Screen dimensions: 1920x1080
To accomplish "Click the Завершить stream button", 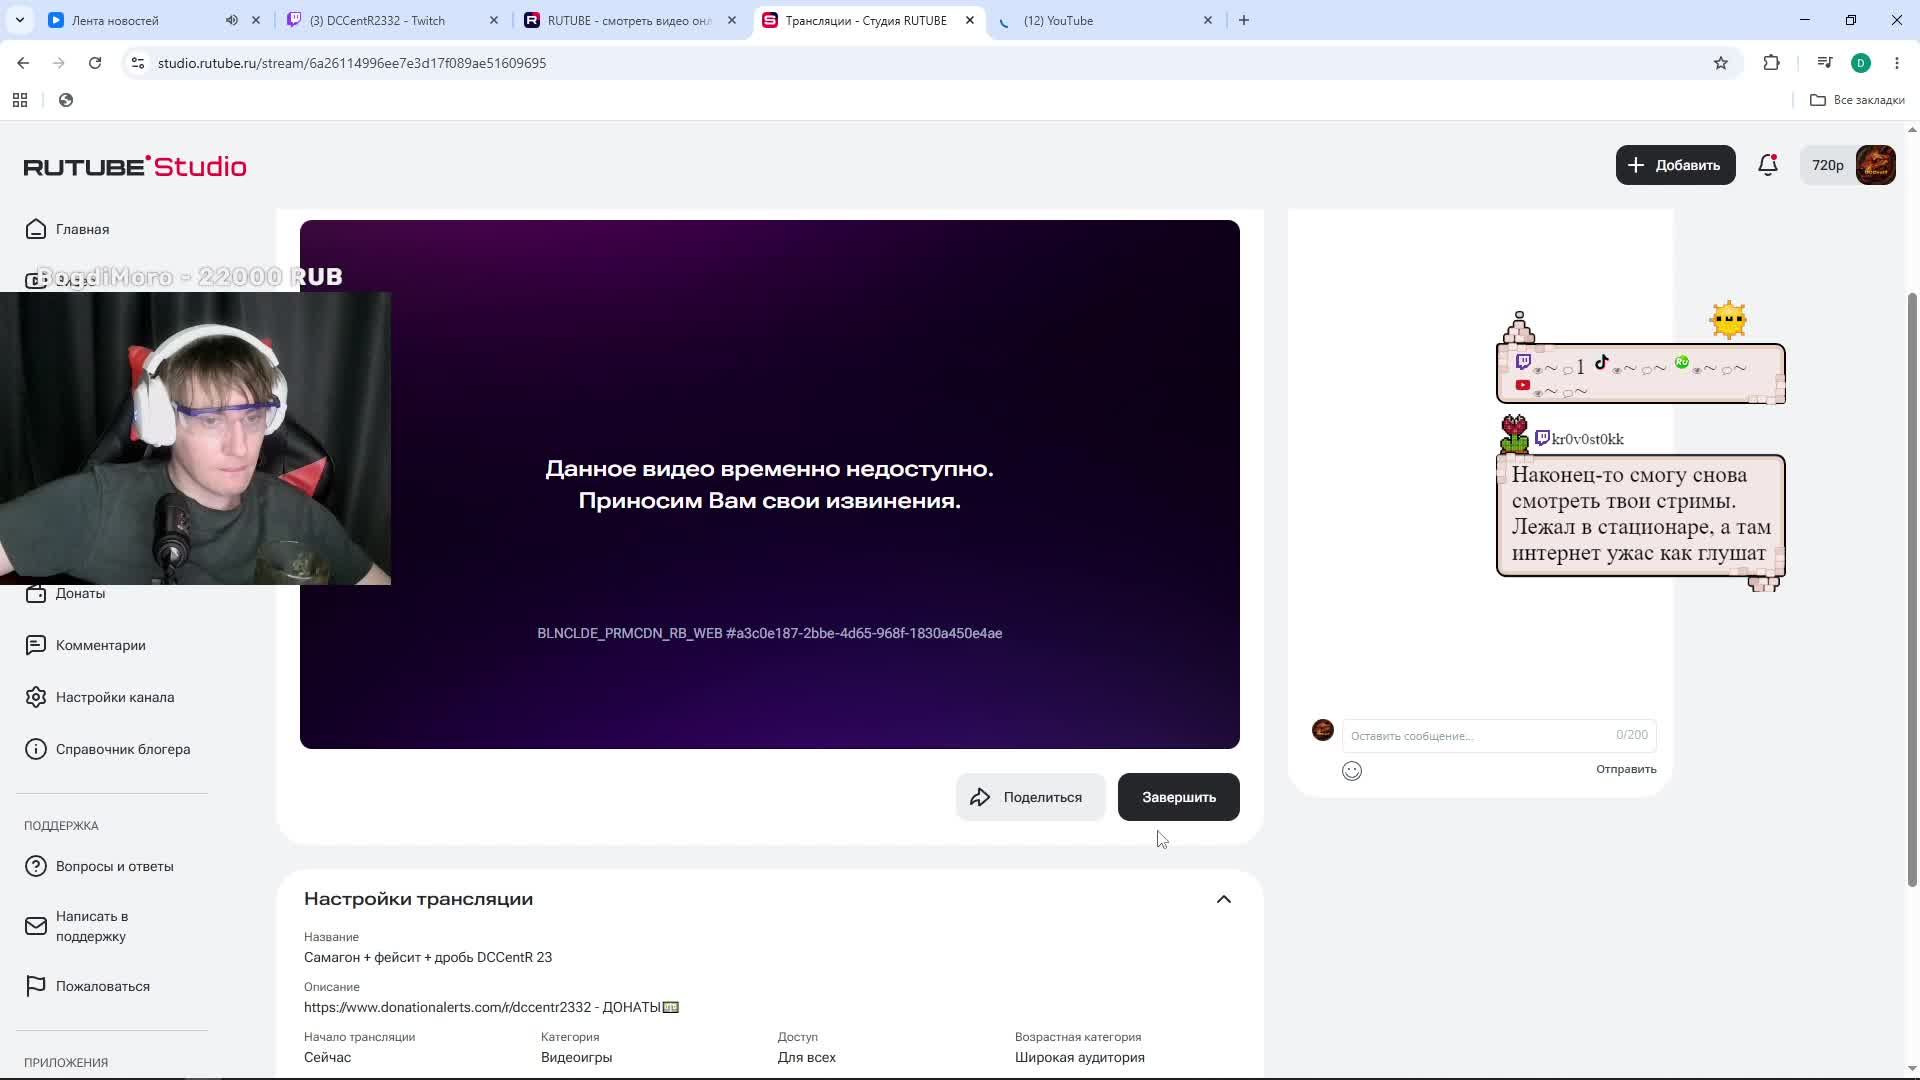I will pos(1179,797).
